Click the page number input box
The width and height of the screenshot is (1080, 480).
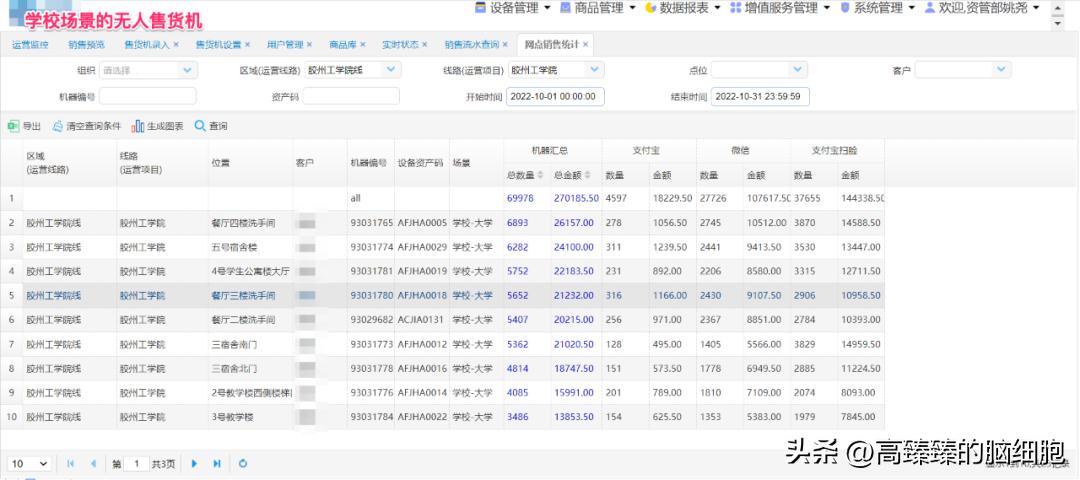click(137, 463)
